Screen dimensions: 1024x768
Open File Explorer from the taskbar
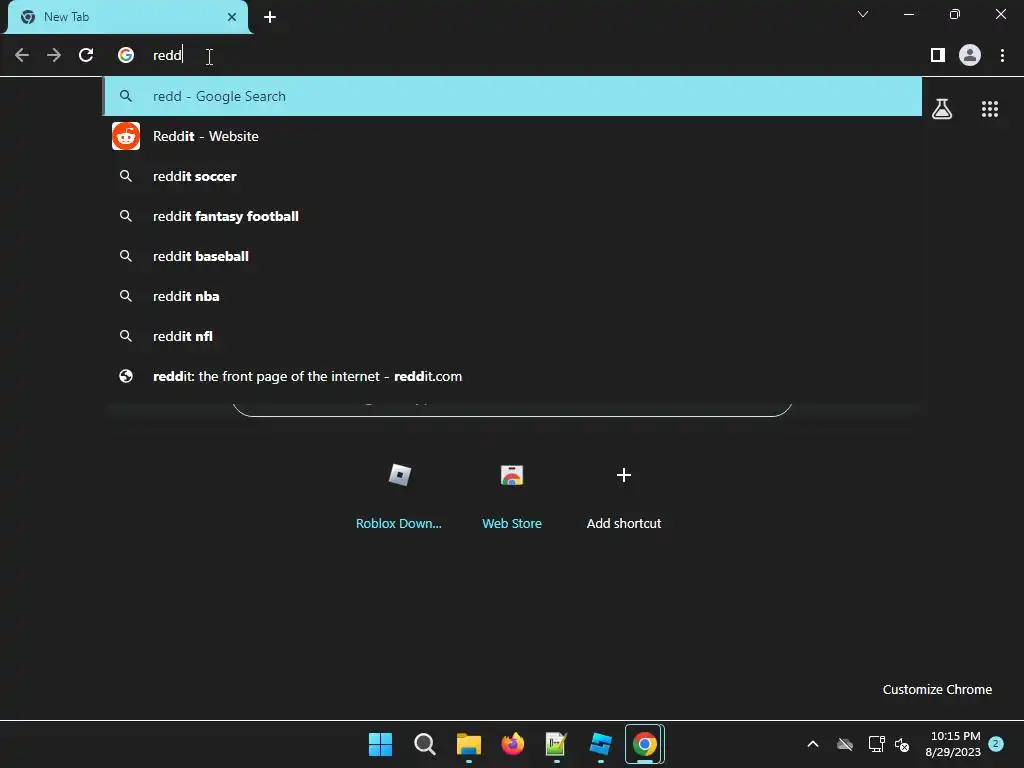pos(468,744)
